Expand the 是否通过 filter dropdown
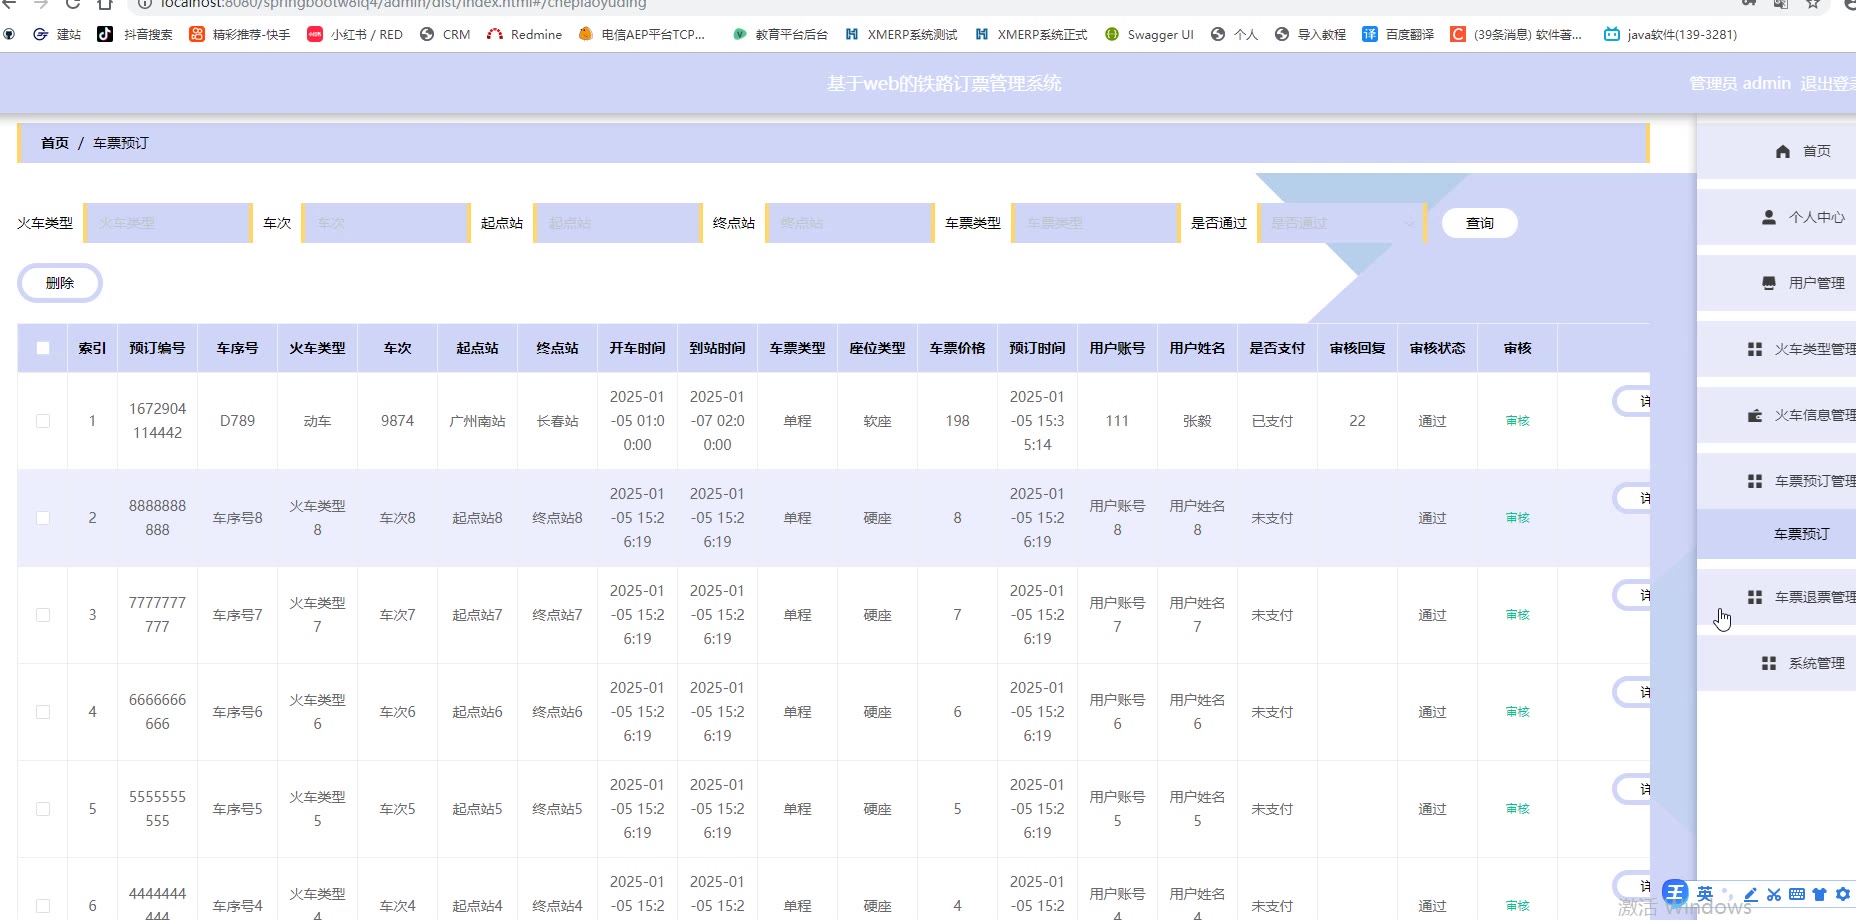 pyautogui.click(x=1342, y=223)
